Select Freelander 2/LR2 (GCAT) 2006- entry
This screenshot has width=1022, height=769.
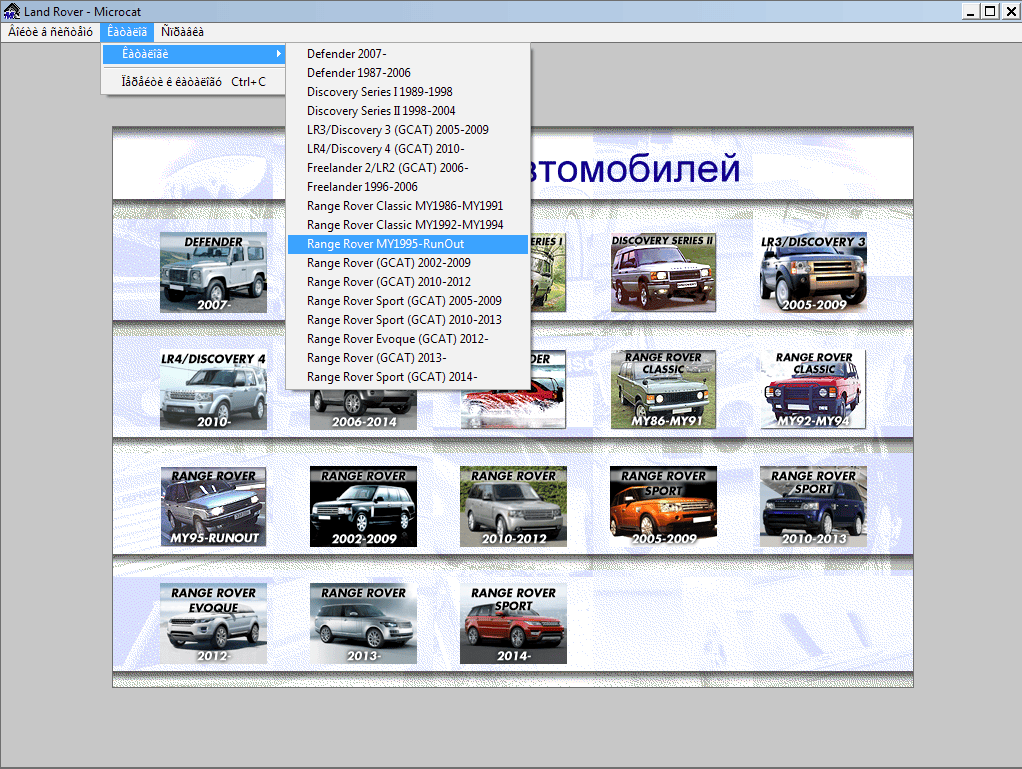[x=407, y=167]
